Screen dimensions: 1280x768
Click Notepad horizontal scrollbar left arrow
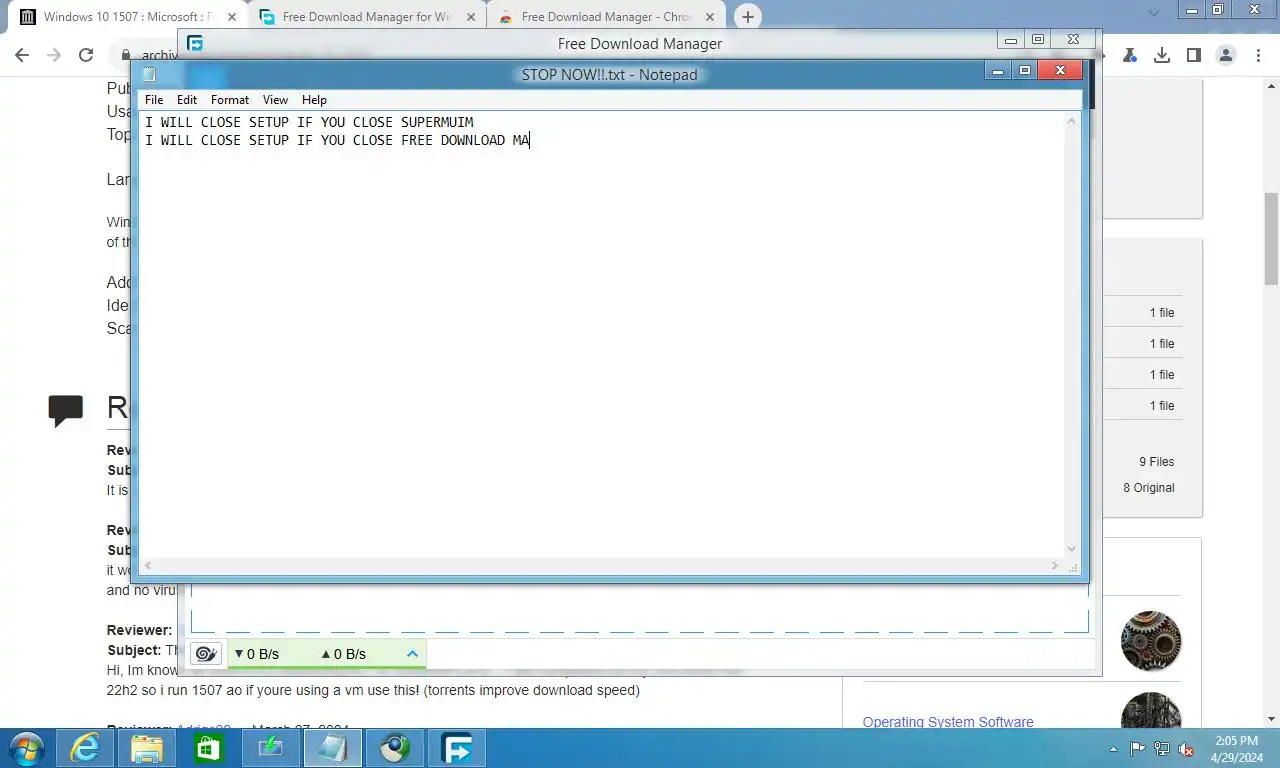click(x=148, y=566)
